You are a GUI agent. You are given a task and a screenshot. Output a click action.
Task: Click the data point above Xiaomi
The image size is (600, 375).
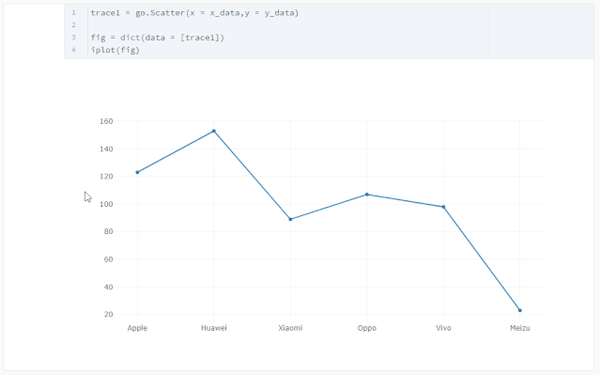click(x=290, y=219)
